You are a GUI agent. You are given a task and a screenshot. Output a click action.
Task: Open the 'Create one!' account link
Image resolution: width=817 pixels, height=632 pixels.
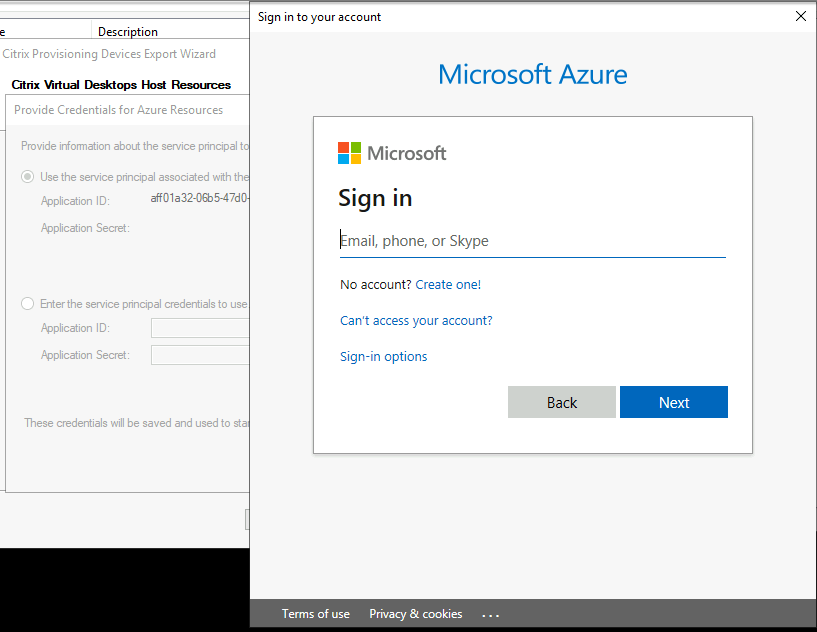[x=448, y=284]
